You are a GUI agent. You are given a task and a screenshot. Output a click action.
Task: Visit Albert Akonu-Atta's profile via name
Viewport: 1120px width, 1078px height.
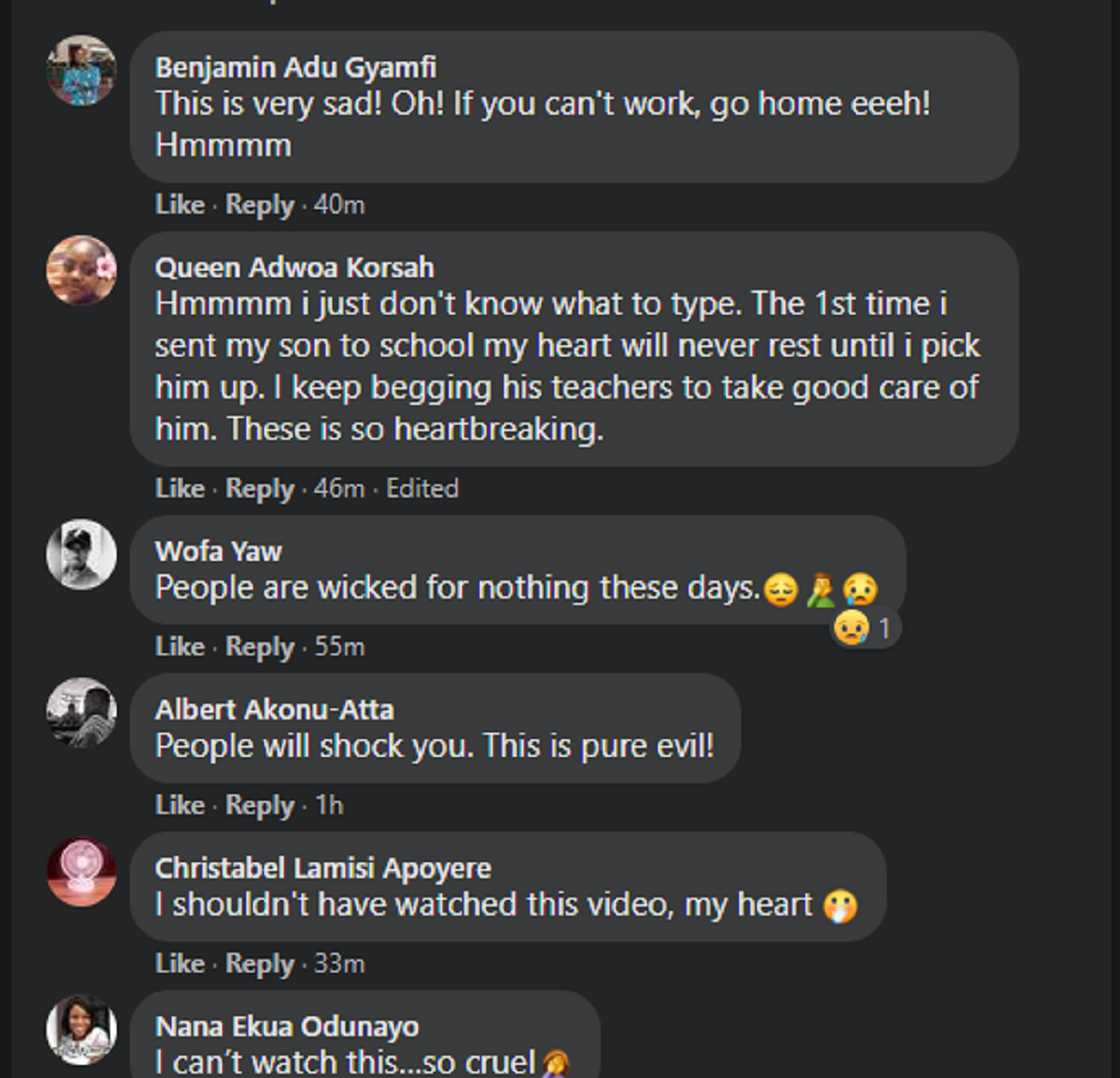(x=274, y=710)
